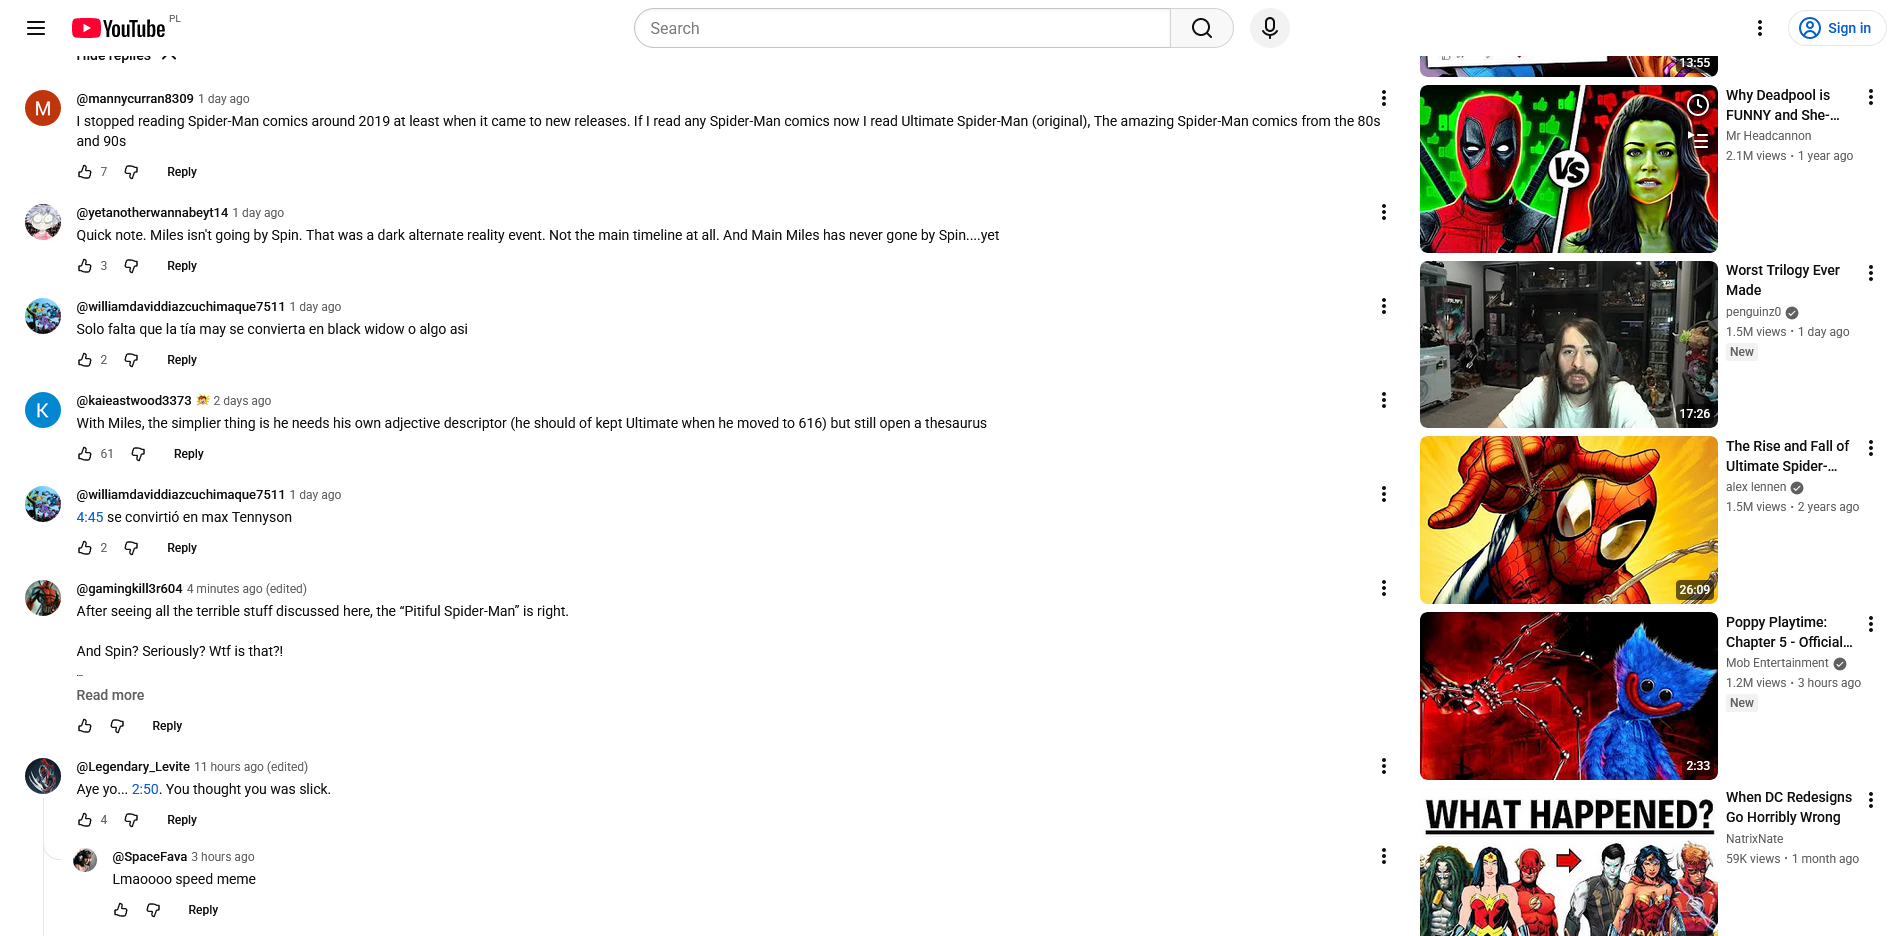Like the comment by @kaieastwood3373

click(x=85, y=454)
